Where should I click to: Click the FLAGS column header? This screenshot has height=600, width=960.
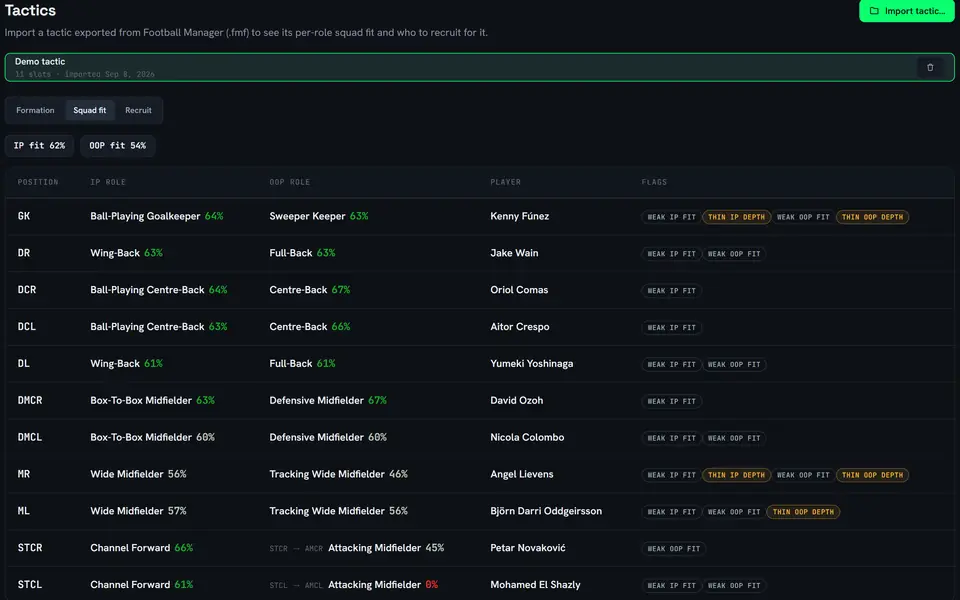(654, 182)
